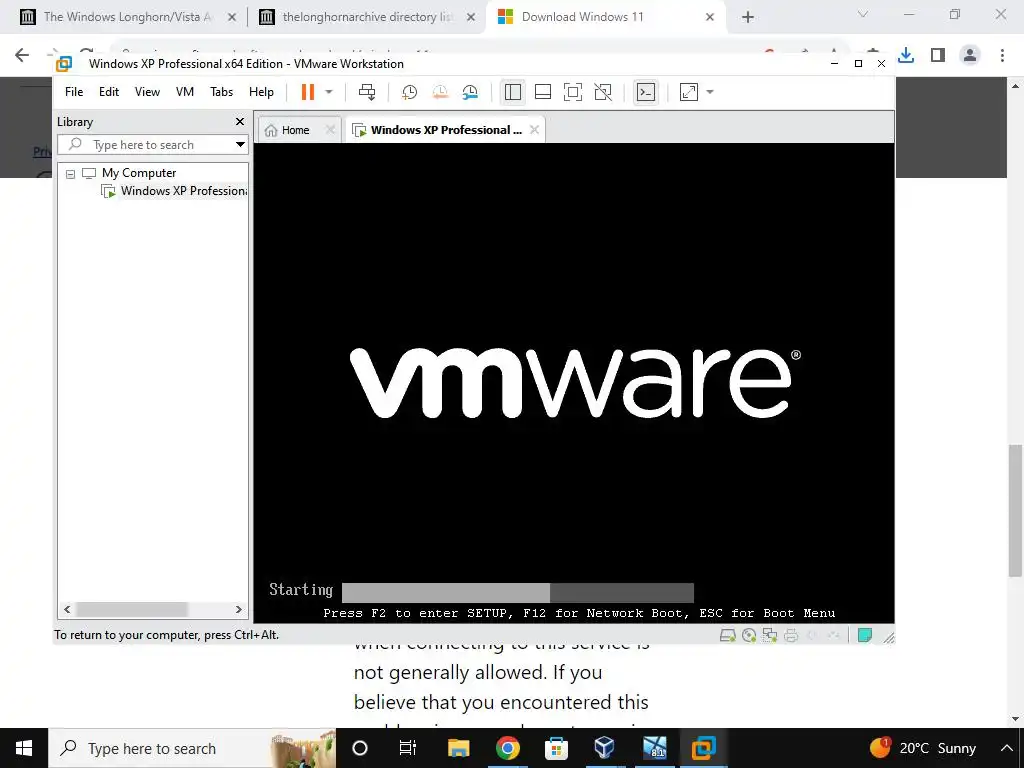
Task: Click inside the VMware guest boot screen
Action: [x=574, y=383]
